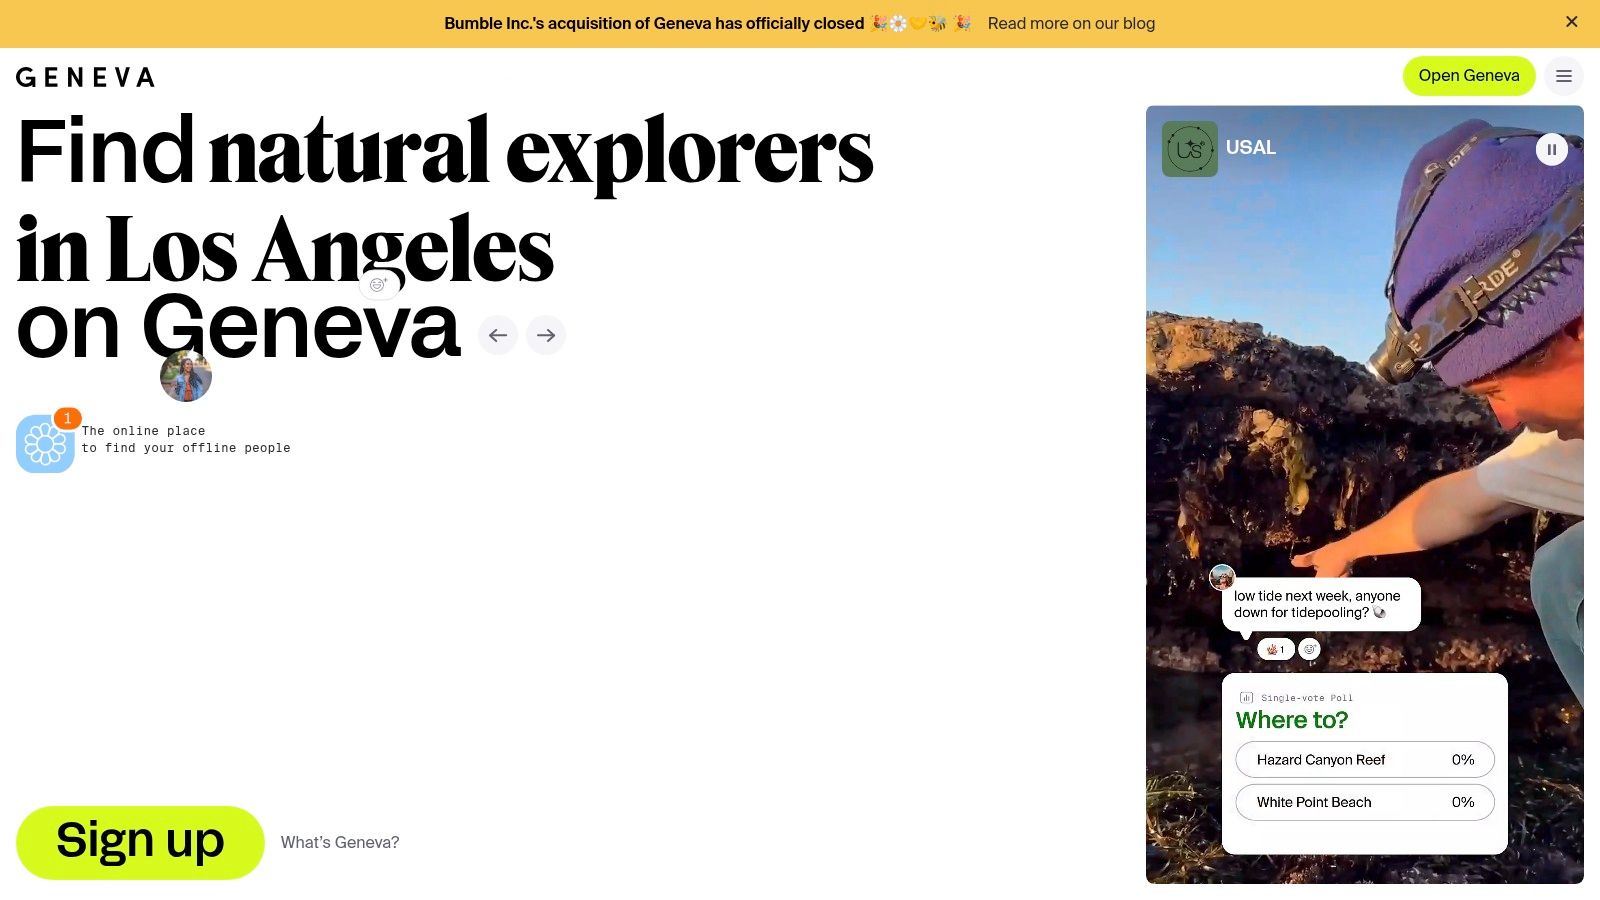
Task: Click the Open Geneva button
Action: 1468,76
